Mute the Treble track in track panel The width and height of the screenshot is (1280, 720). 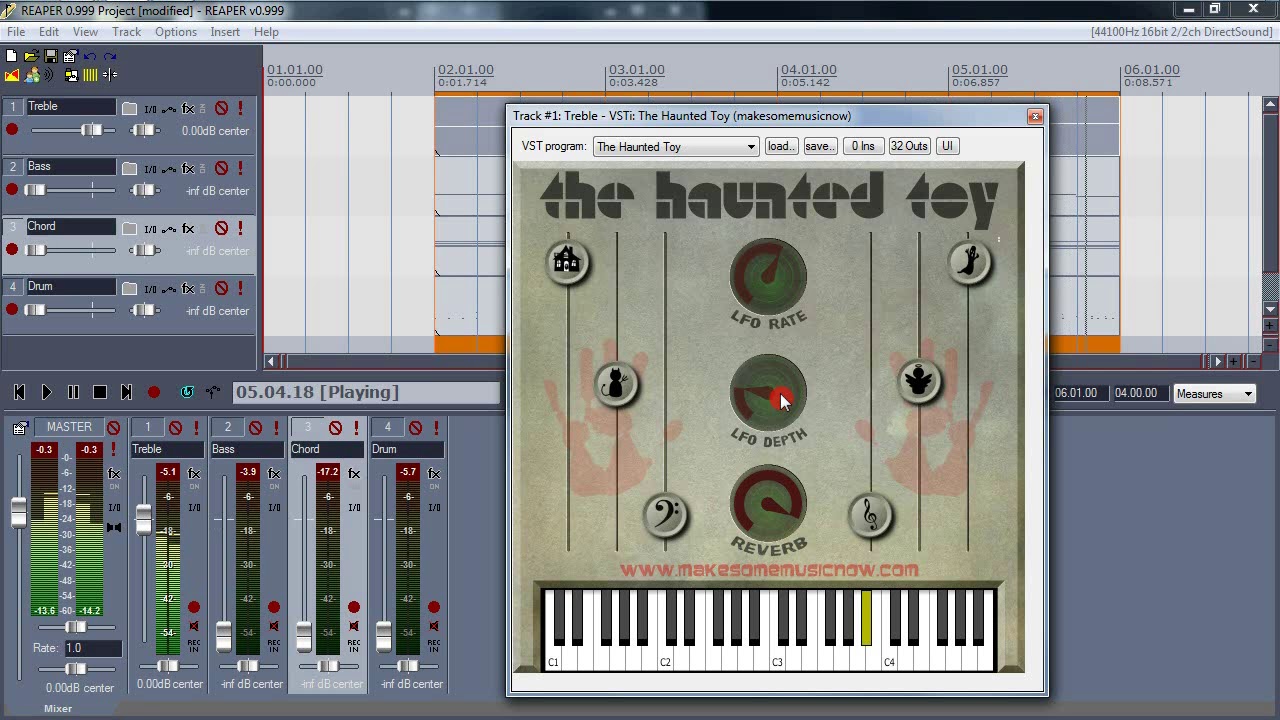[x=221, y=108]
